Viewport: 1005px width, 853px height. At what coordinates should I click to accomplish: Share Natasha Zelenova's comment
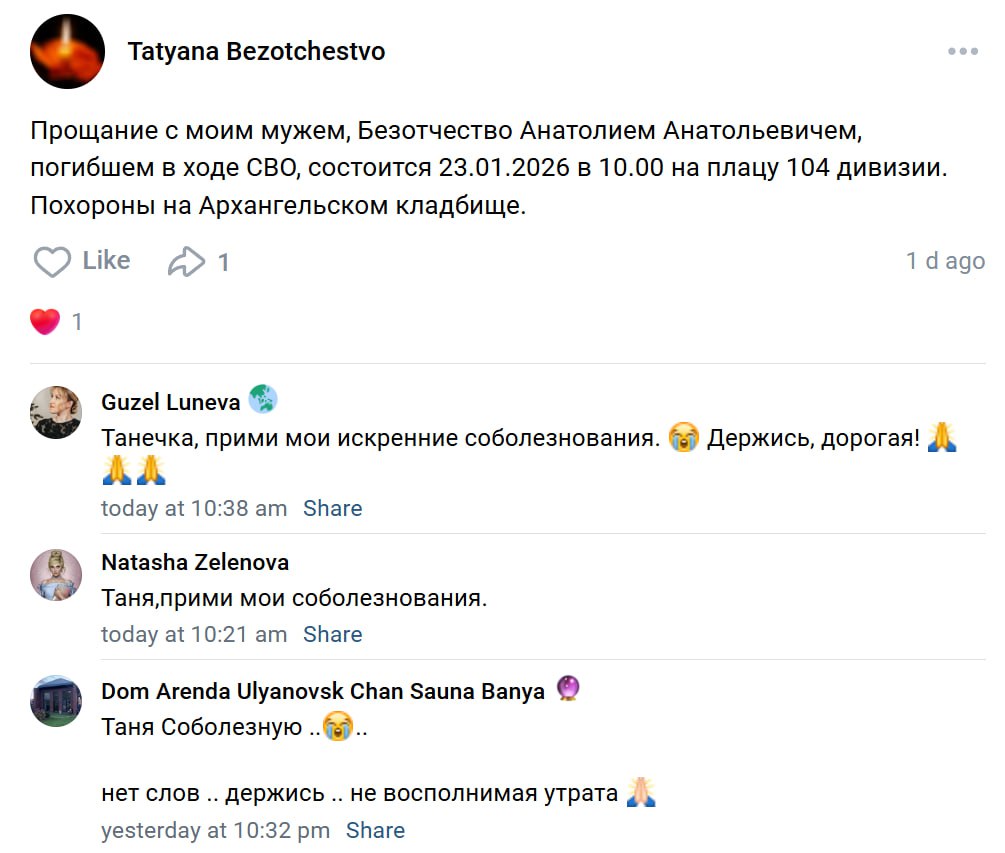click(x=333, y=634)
